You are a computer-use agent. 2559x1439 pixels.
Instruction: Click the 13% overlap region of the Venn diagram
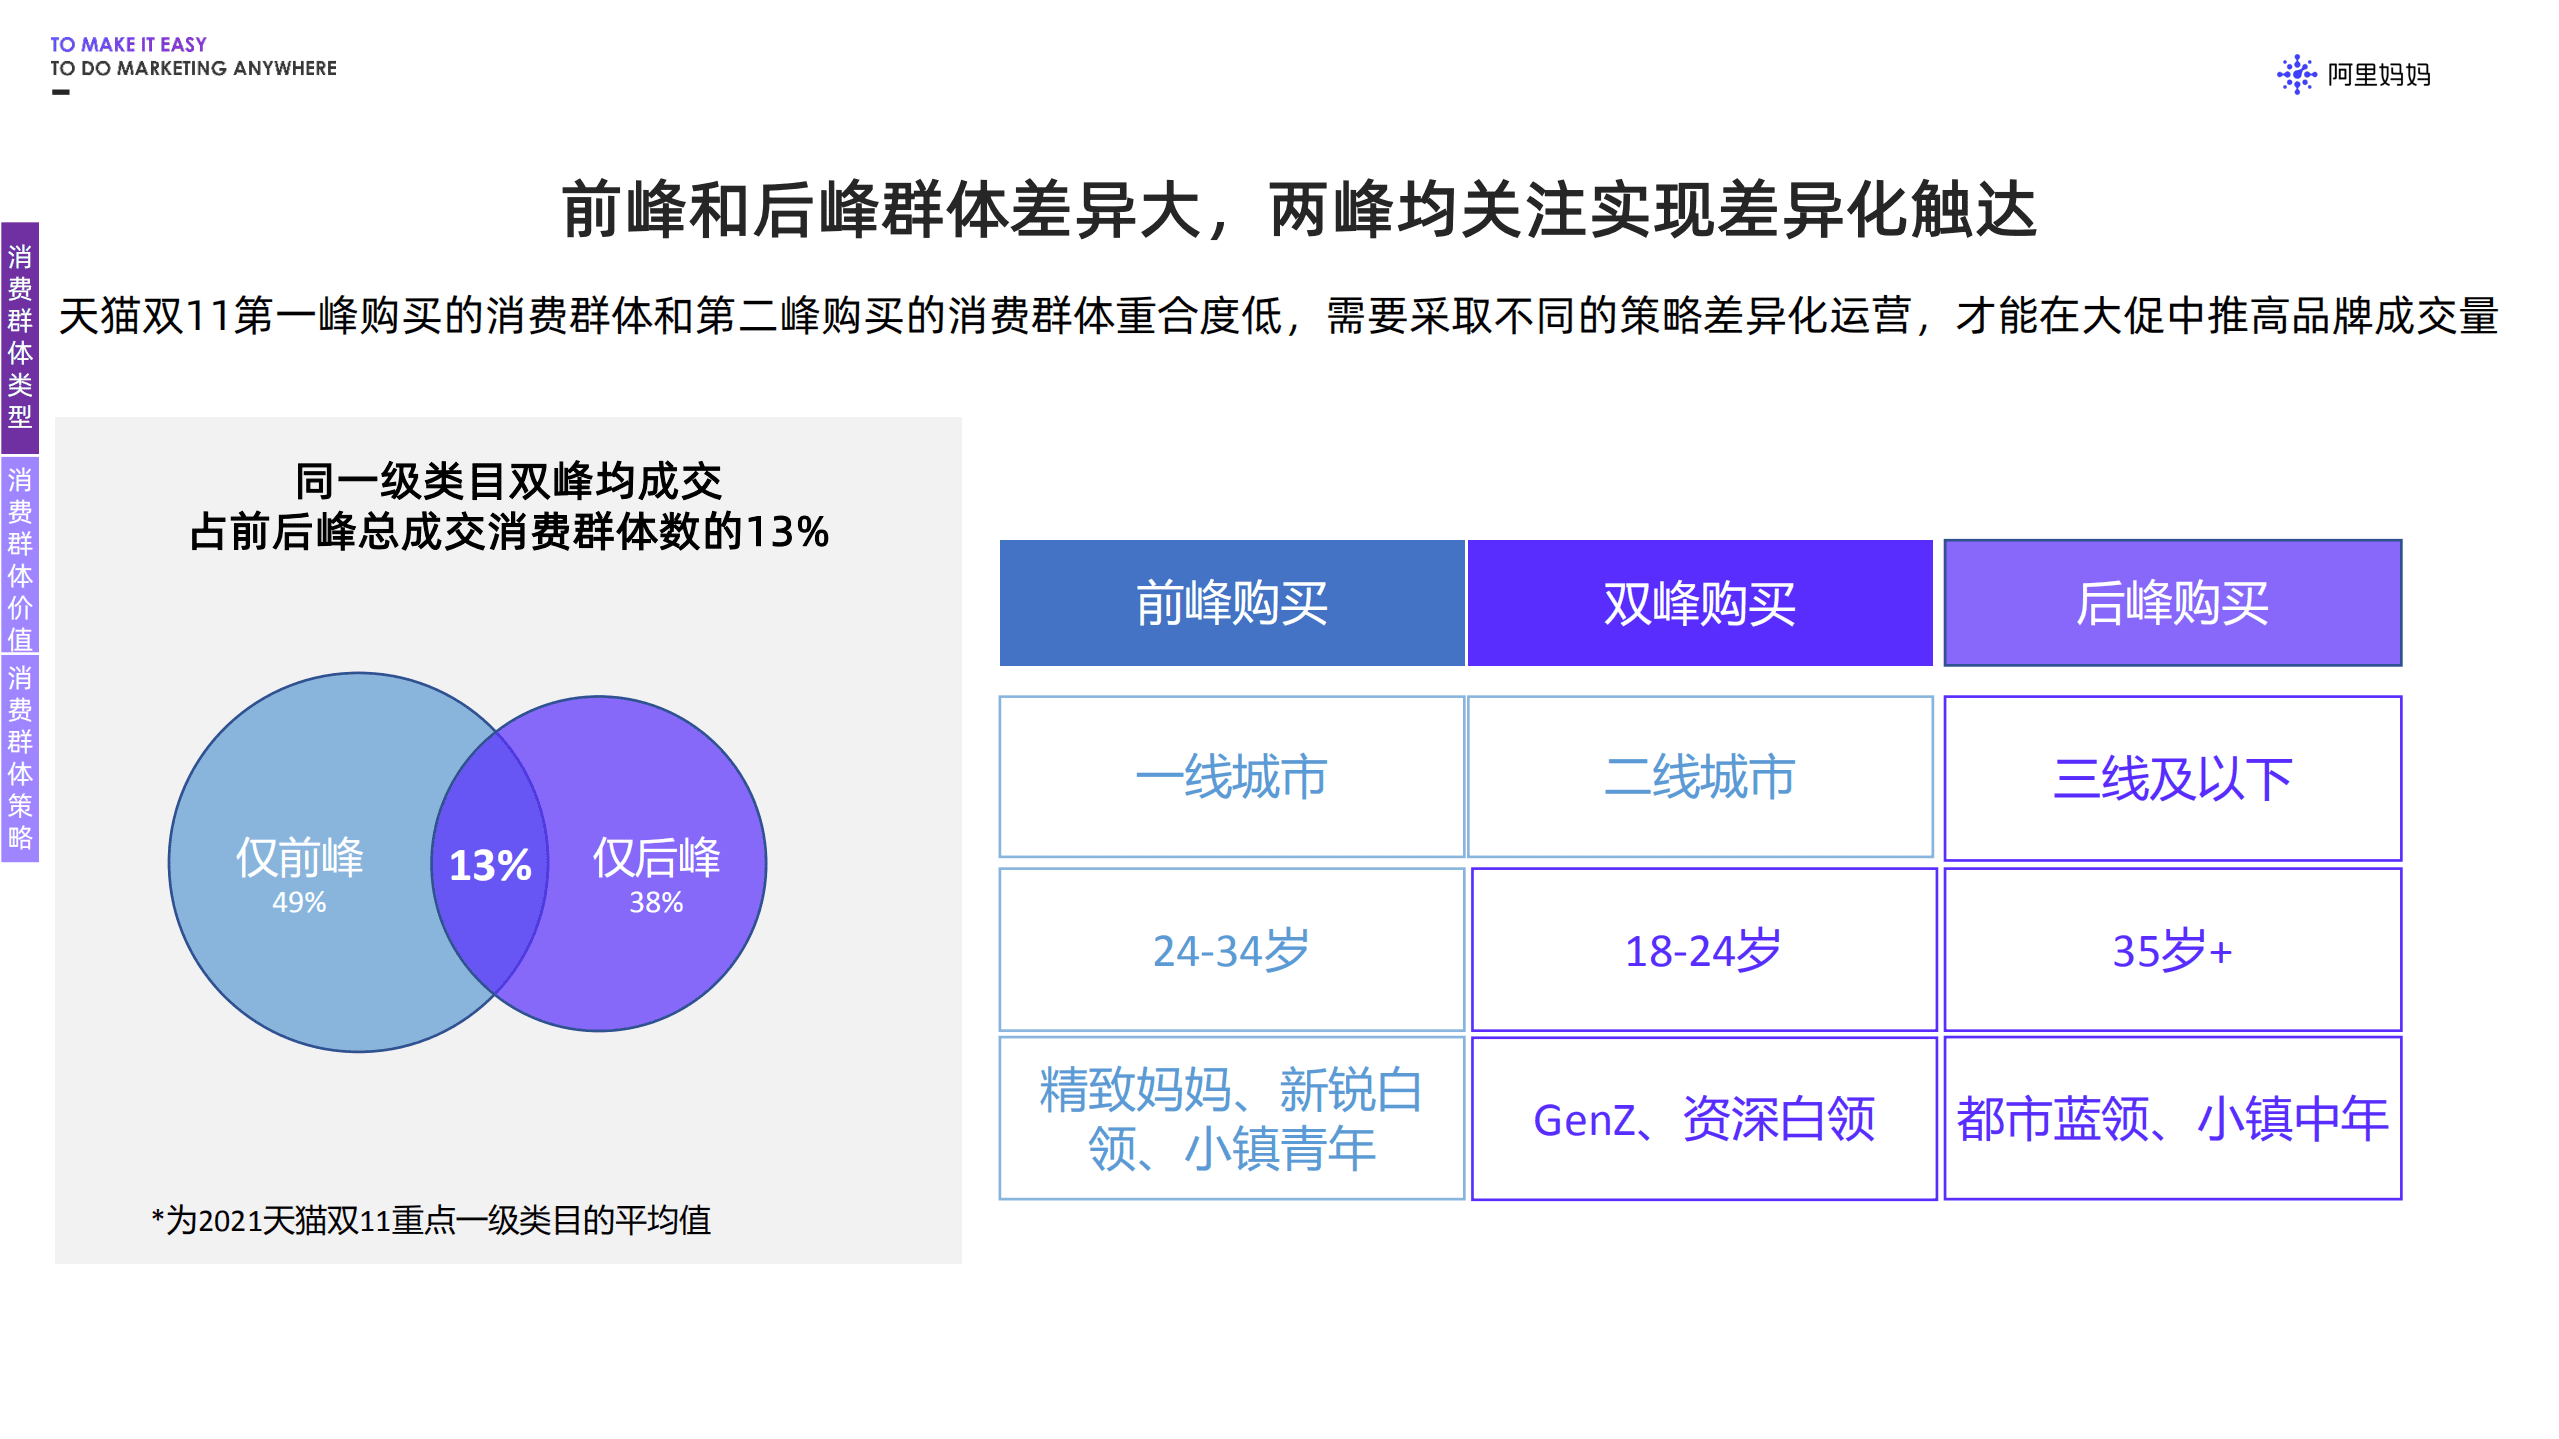pos(492,867)
